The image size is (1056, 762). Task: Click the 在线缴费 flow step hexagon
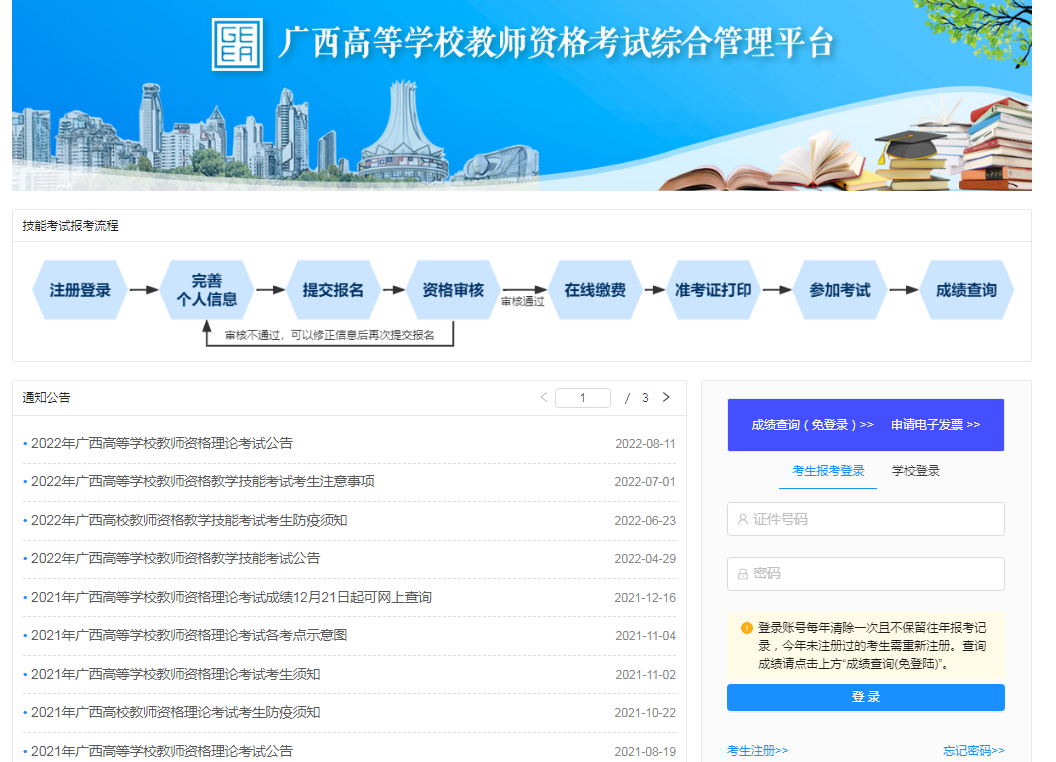click(x=595, y=290)
